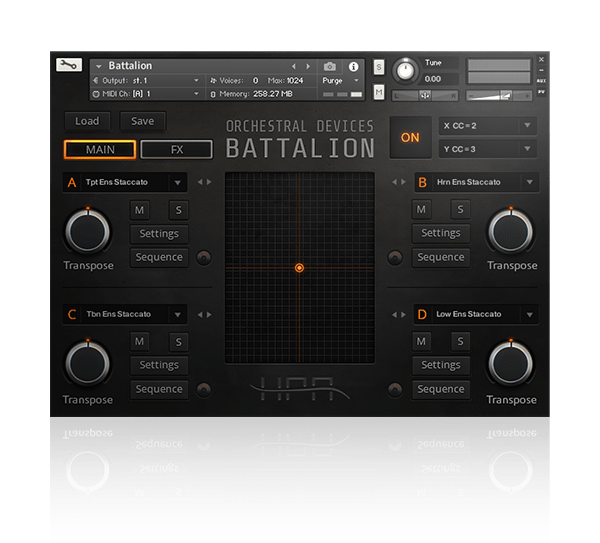Select next patch arrow for slot A
The image size is (600, 543).
pos(209,182)
